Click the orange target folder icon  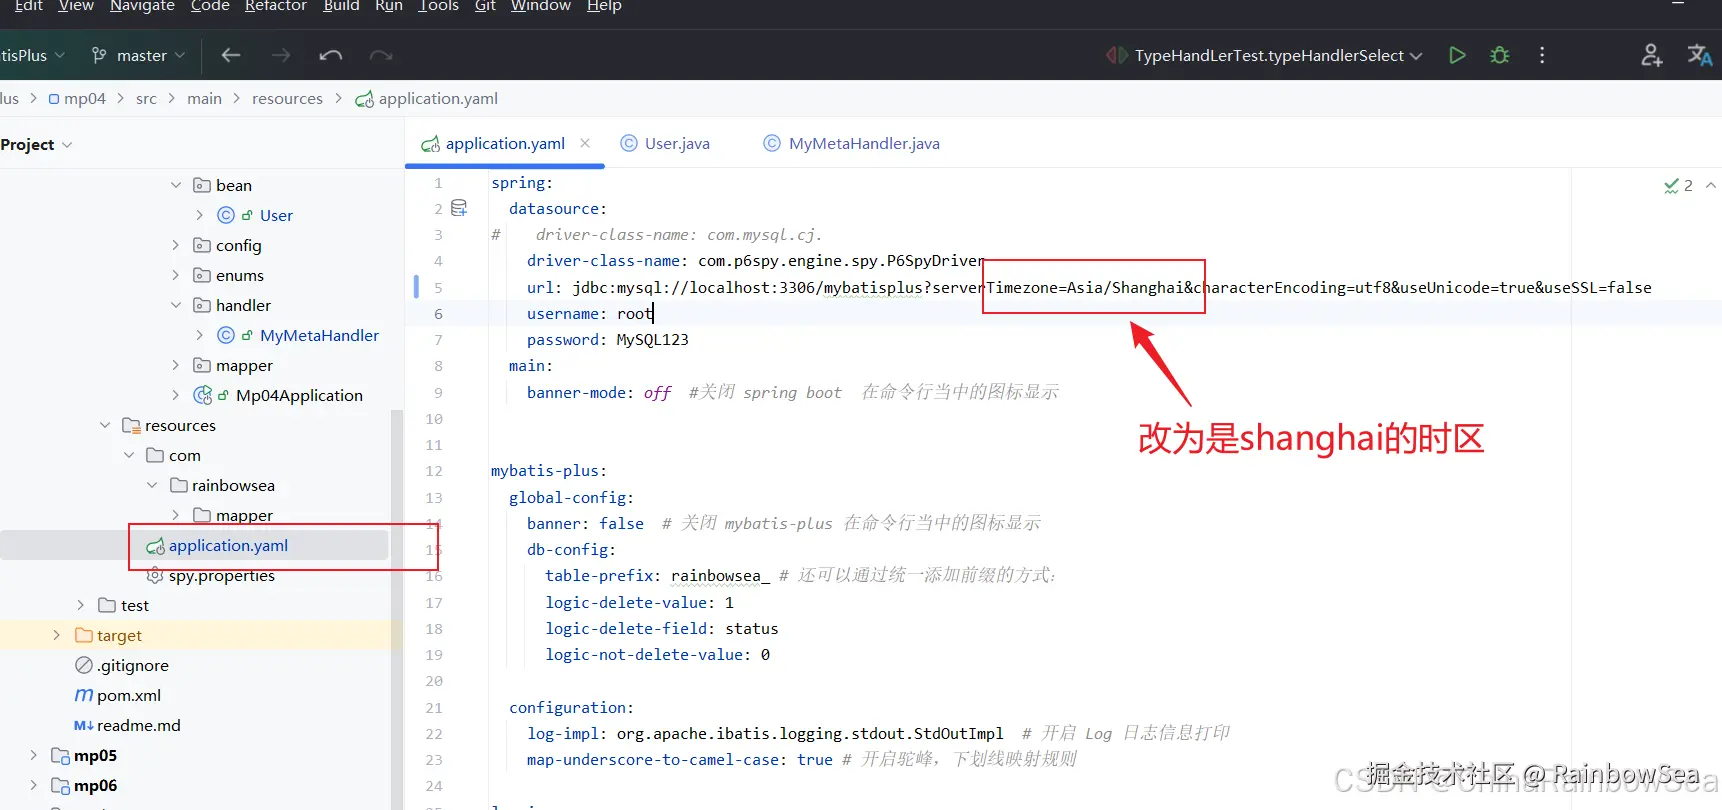[x=84, y=635]
